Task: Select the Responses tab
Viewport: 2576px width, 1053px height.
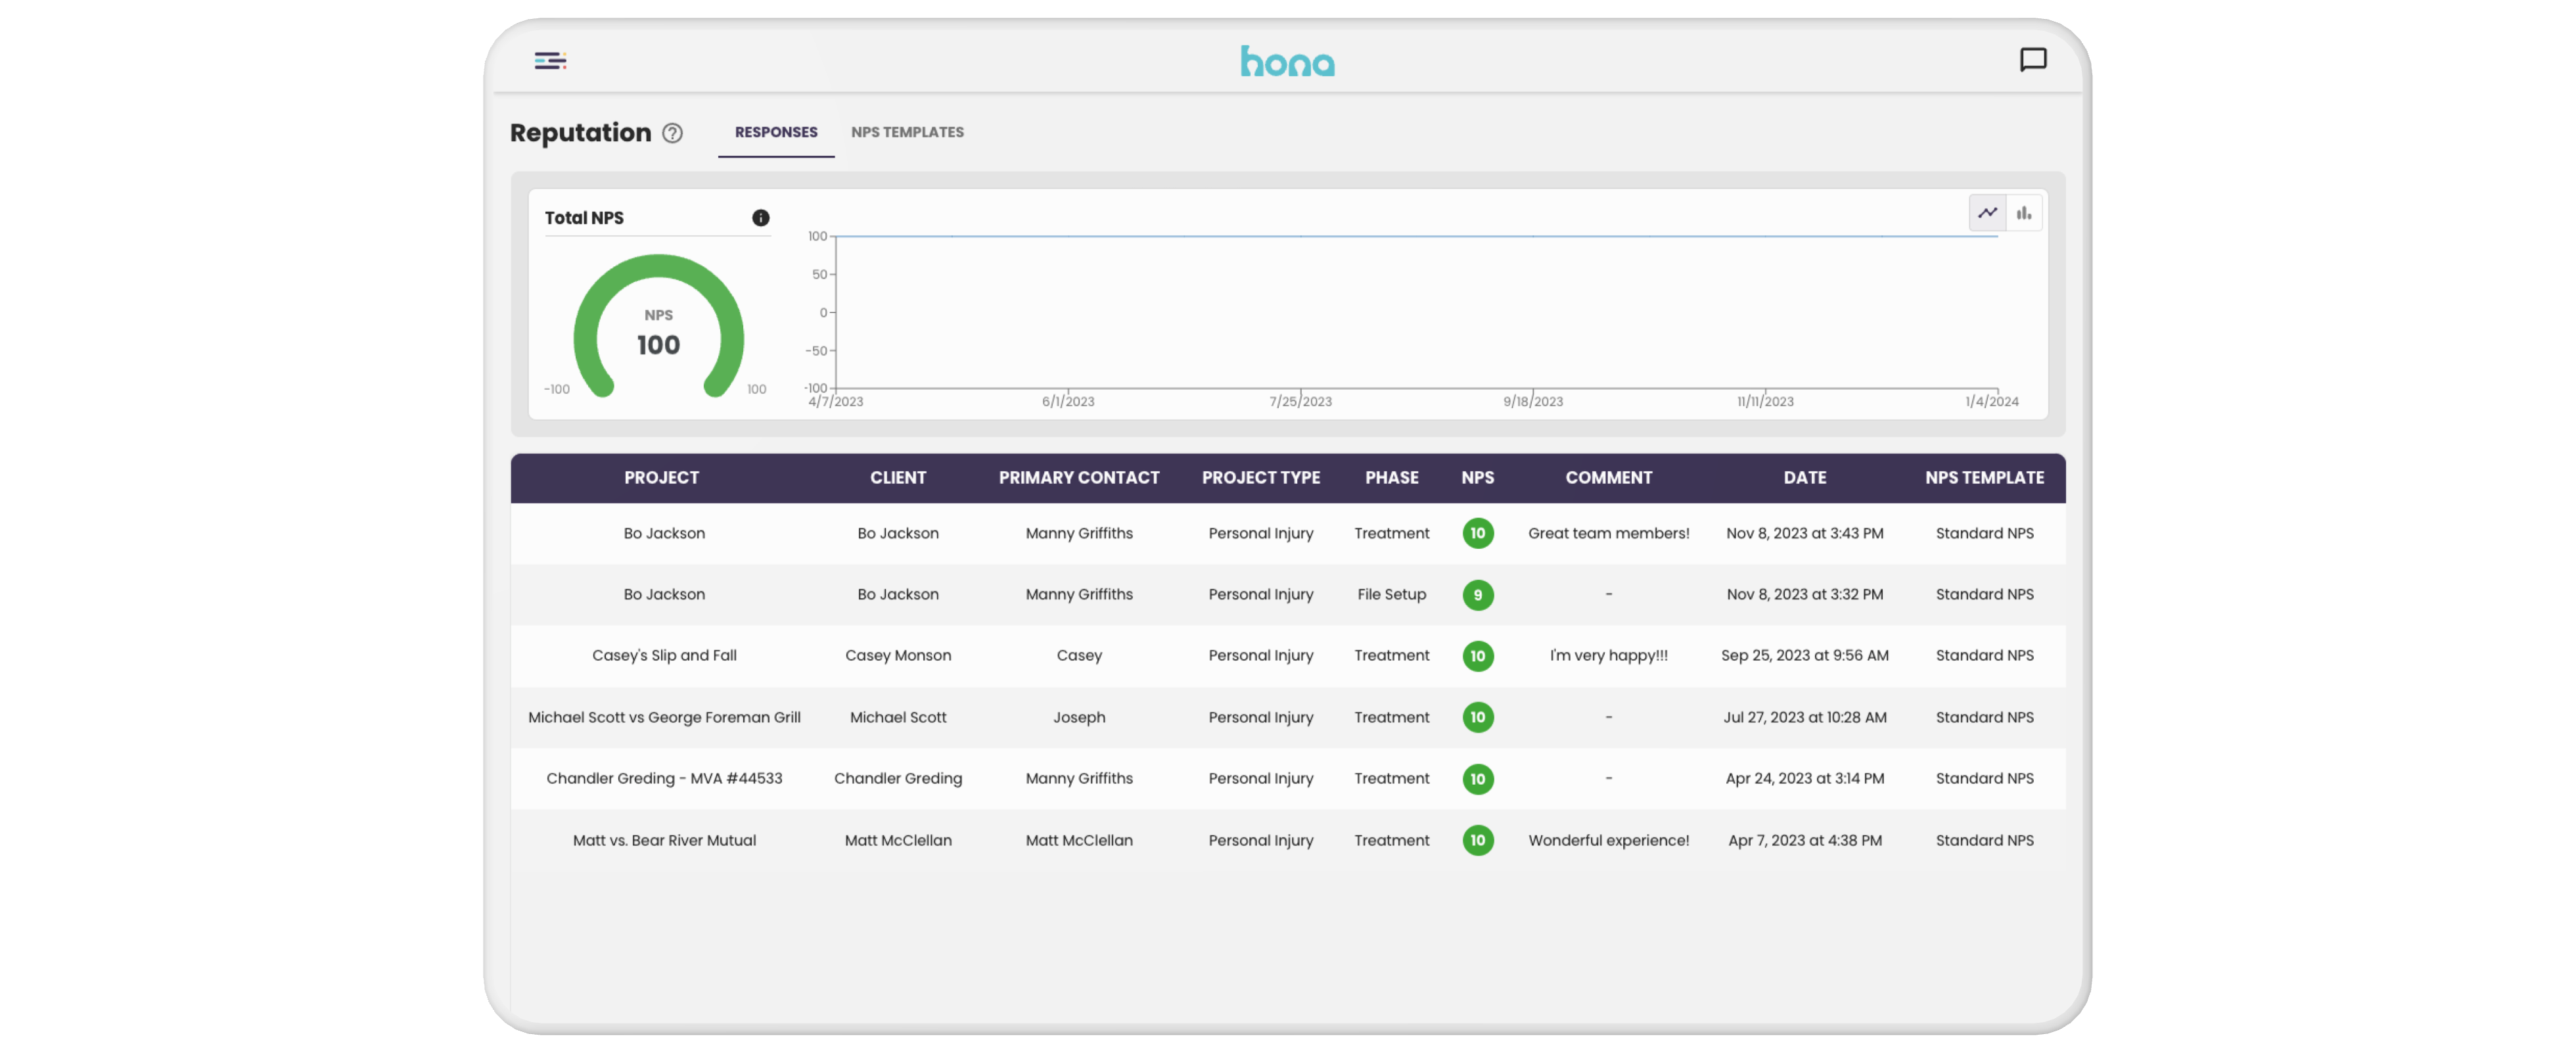Action: click(775, 132)
